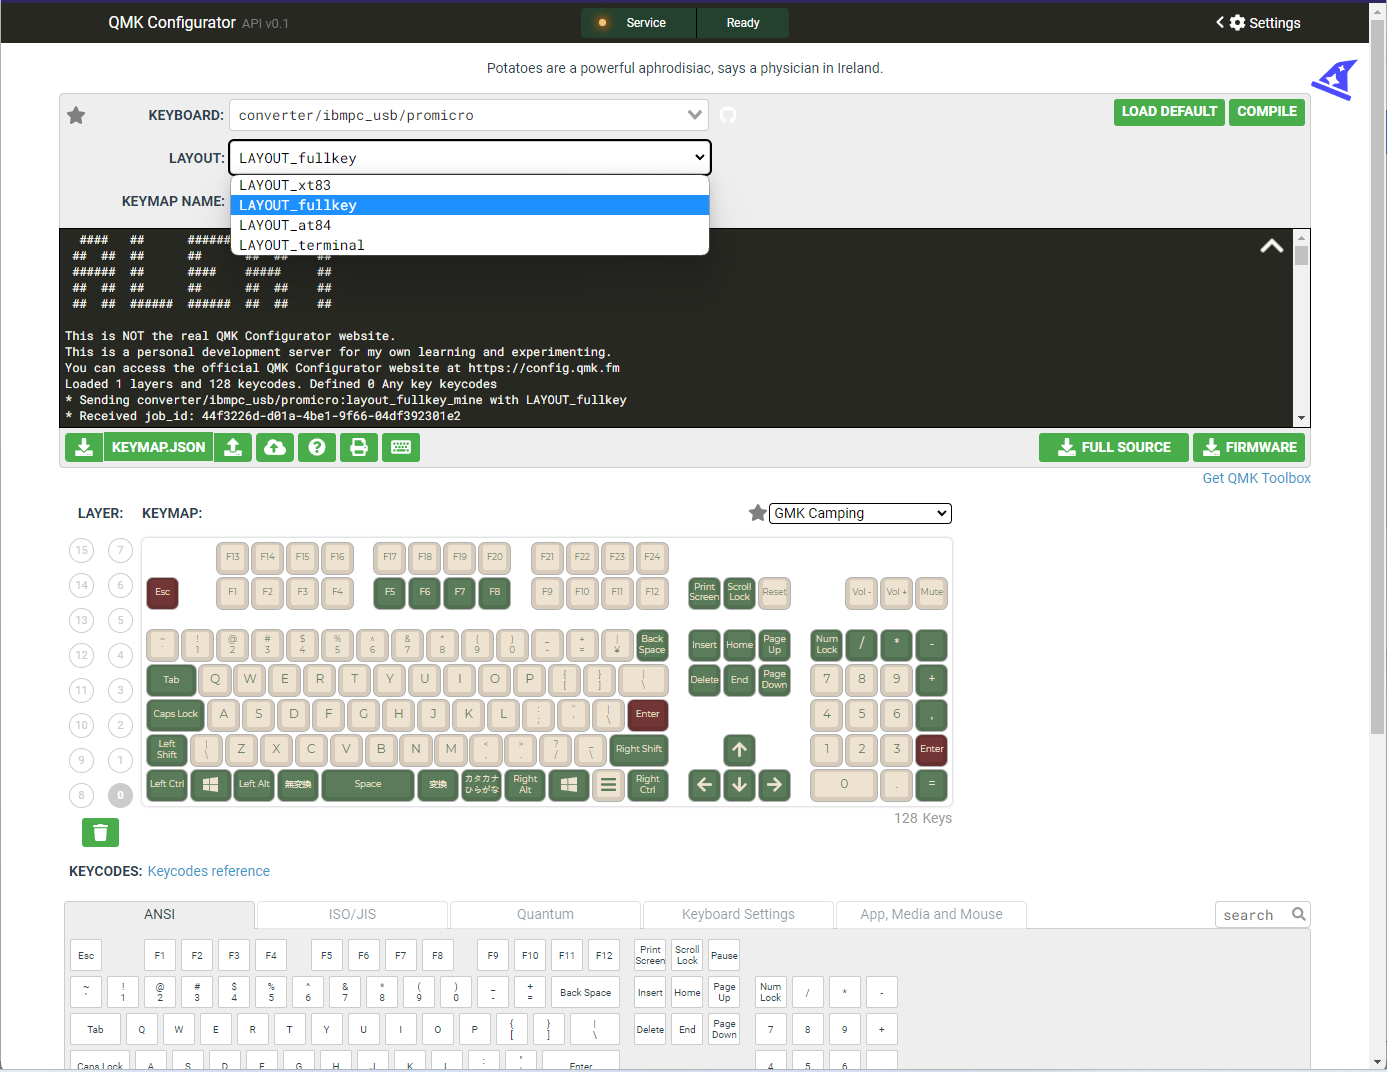Image resolution: width=1387 pixels, height=1072 pixels.
Task: Open the Get QMK Toolbox link
Action: pos(1256,478)
